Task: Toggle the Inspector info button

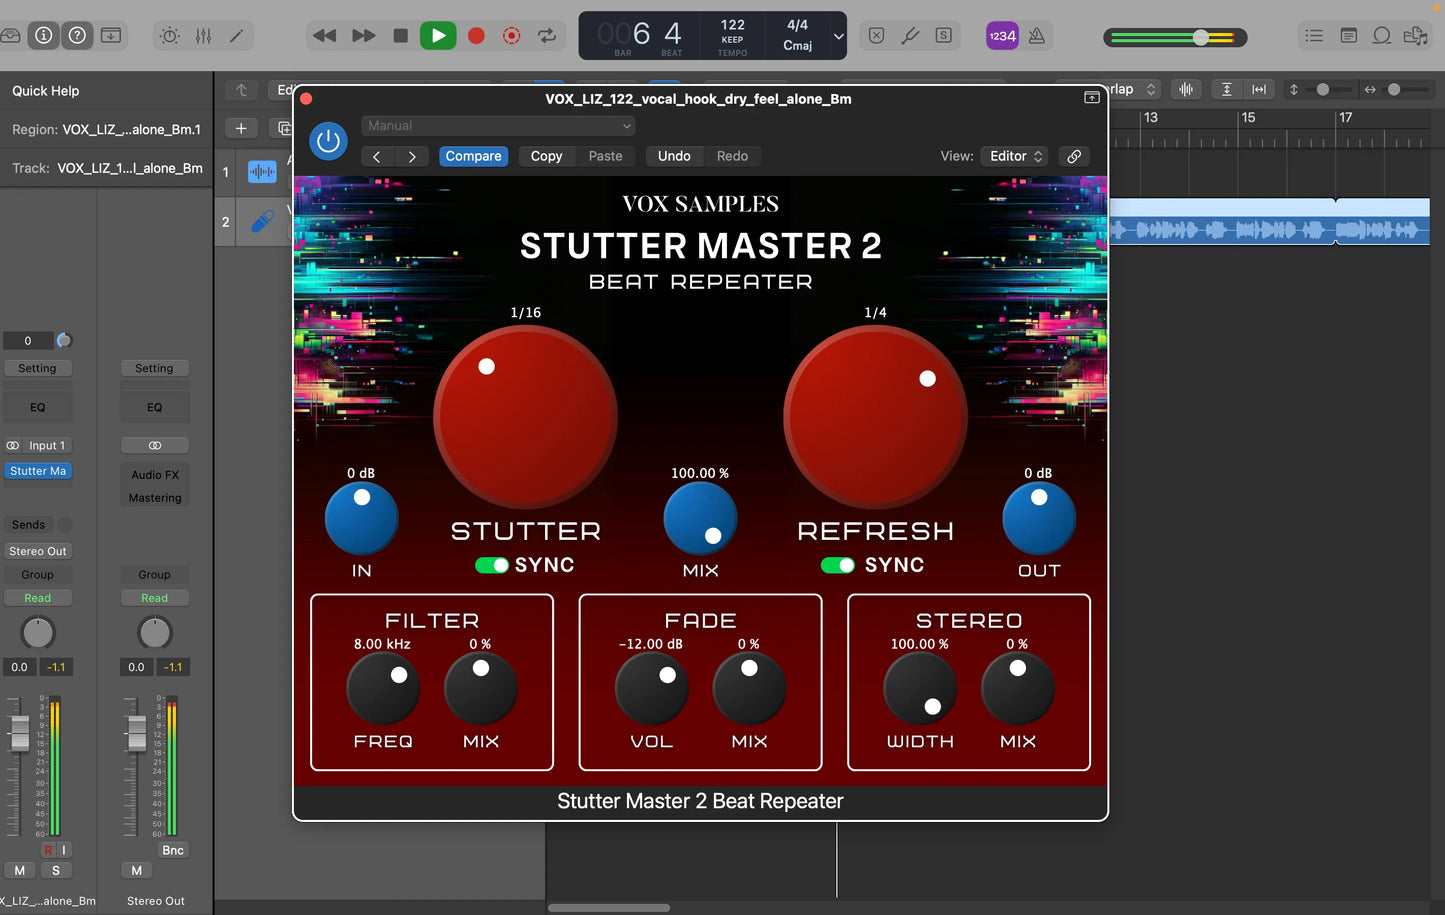Action: pos(43,36)
